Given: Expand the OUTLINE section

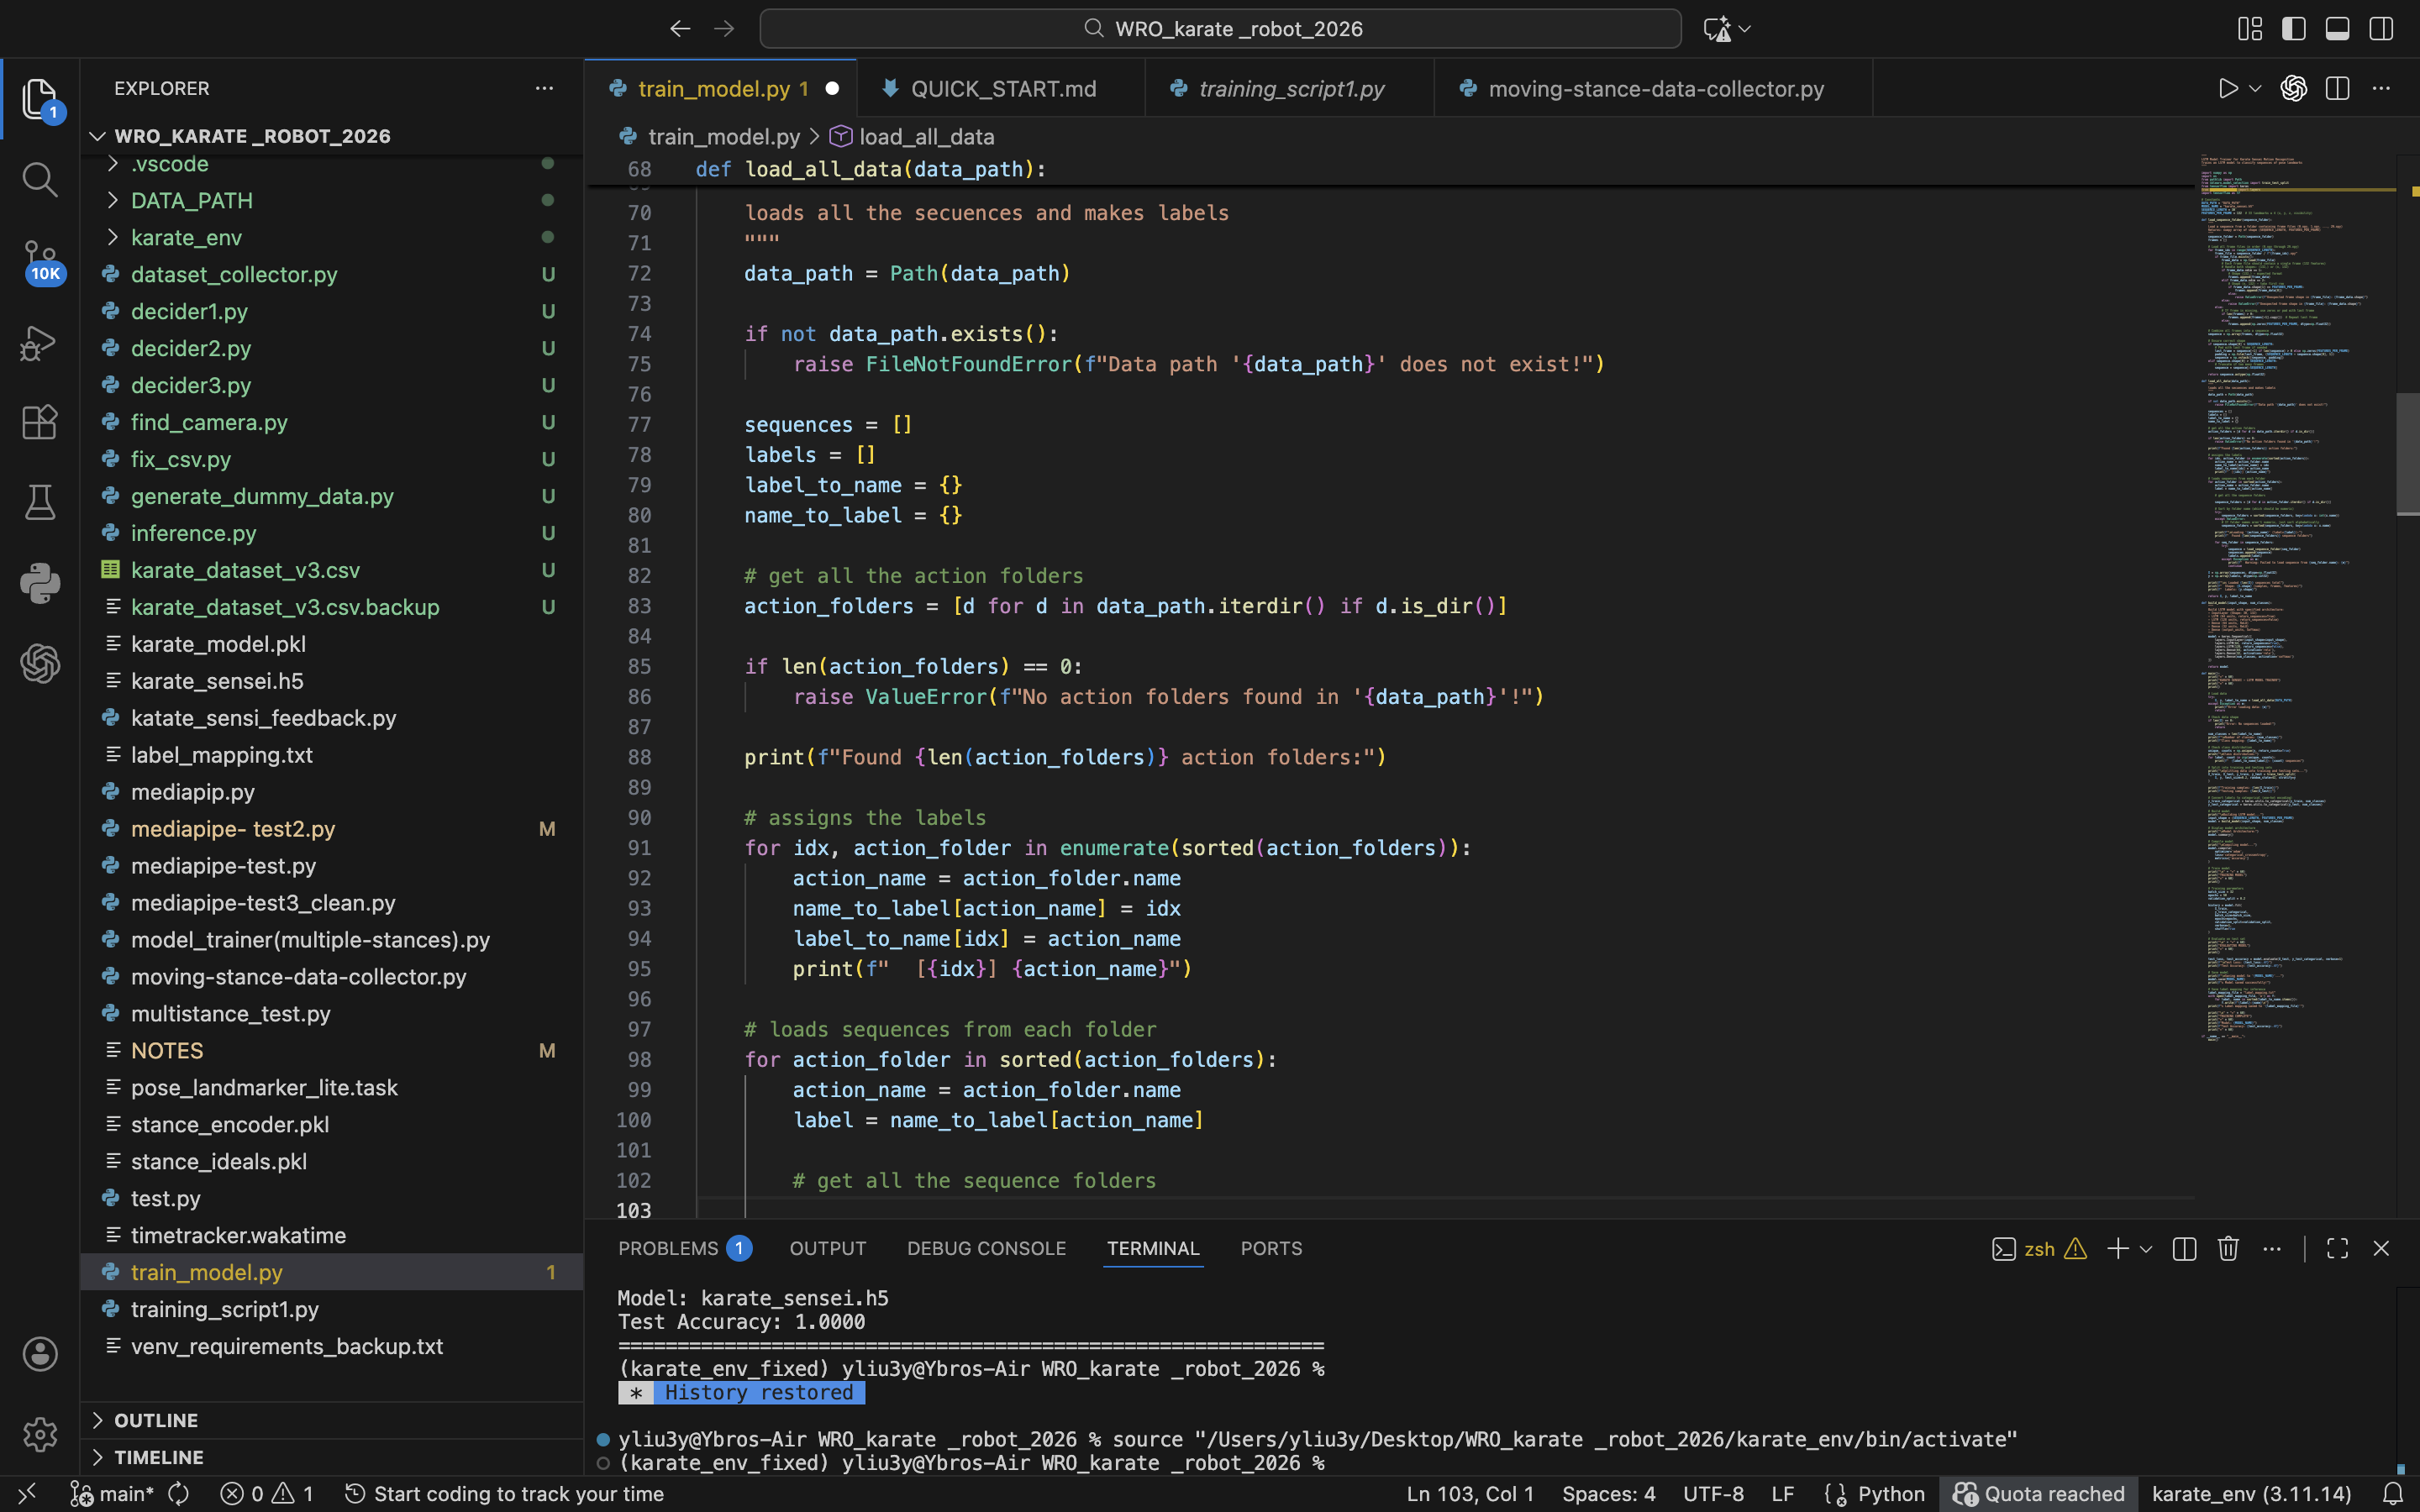Looking at the screenshot, I should point(155,1420).
